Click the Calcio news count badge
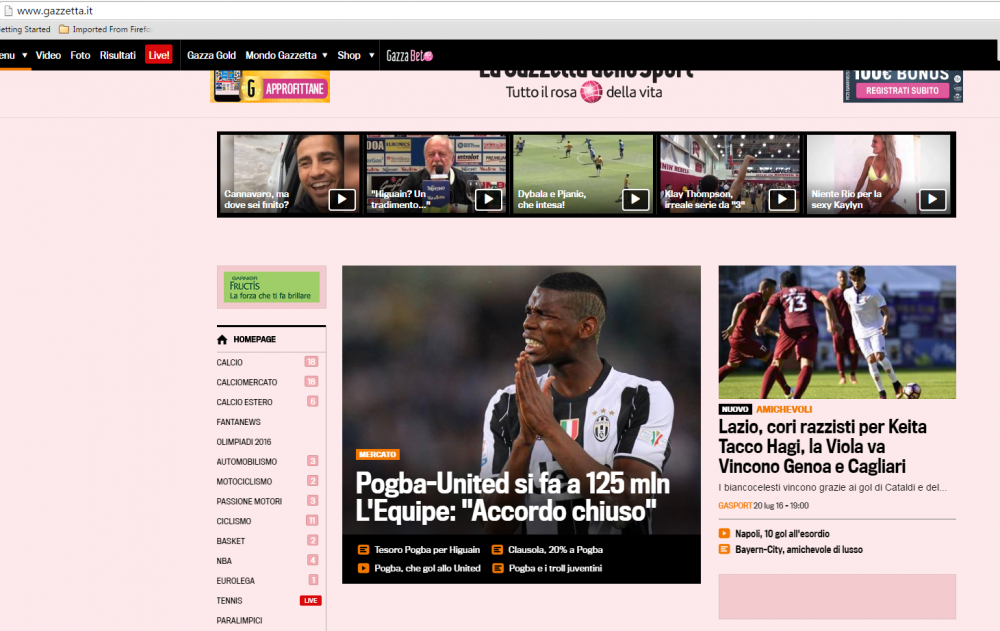Image resolution: width=1000 pixels, height=631 pixels. coord(311,362)
